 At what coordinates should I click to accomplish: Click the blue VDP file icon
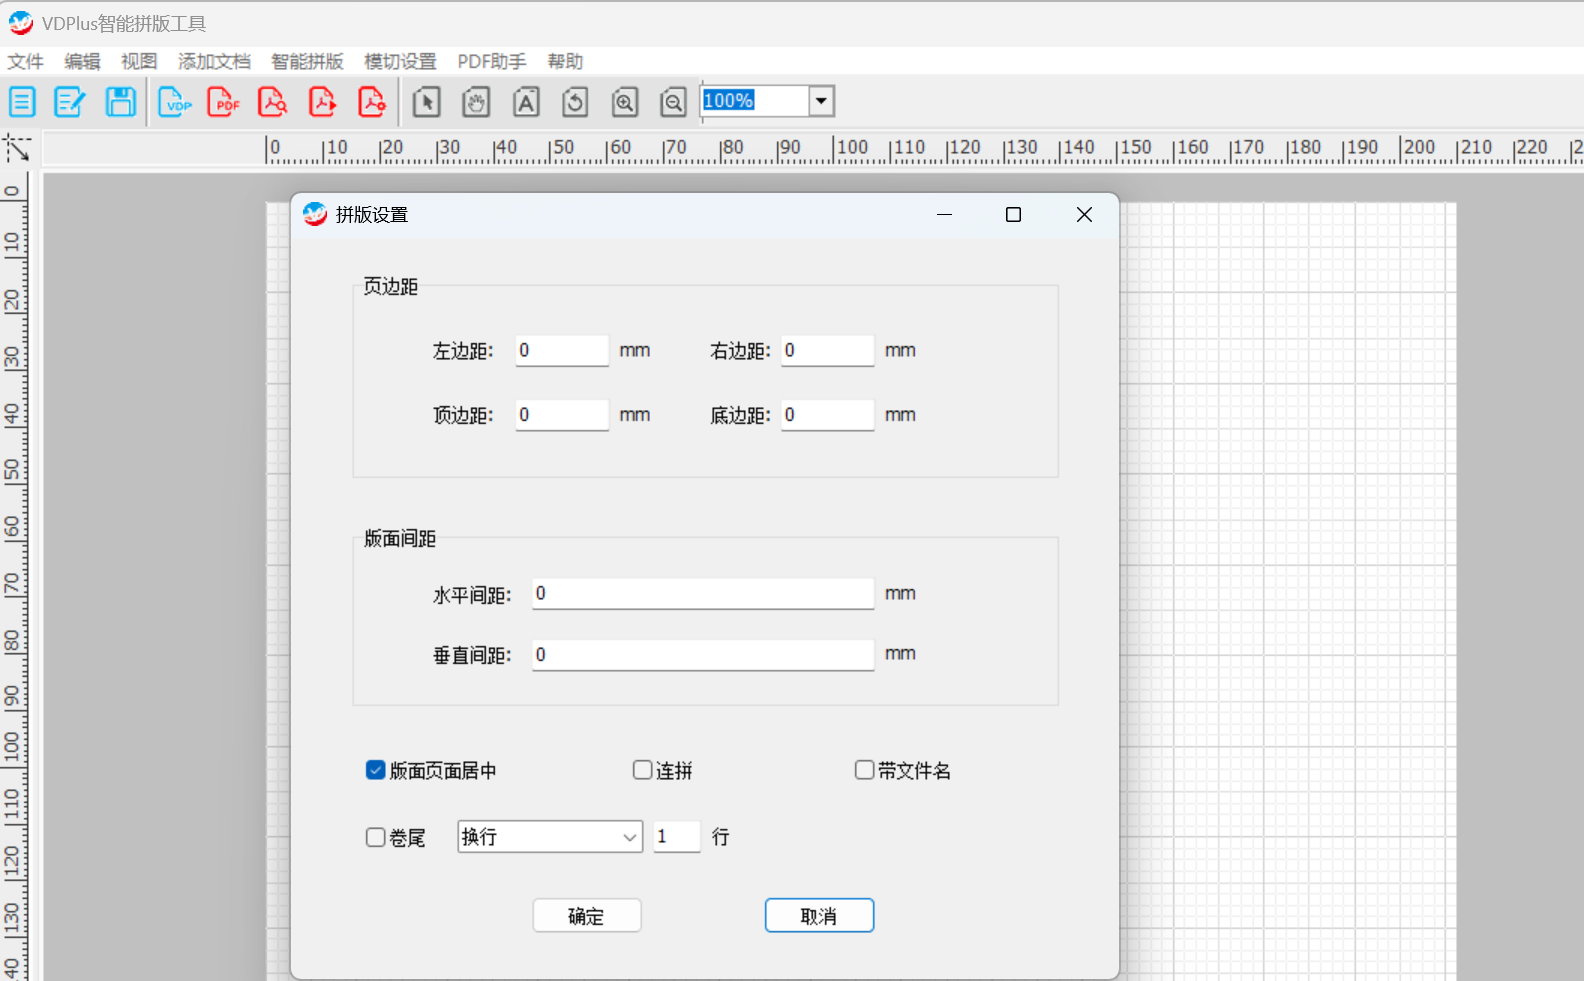(175, 101)
